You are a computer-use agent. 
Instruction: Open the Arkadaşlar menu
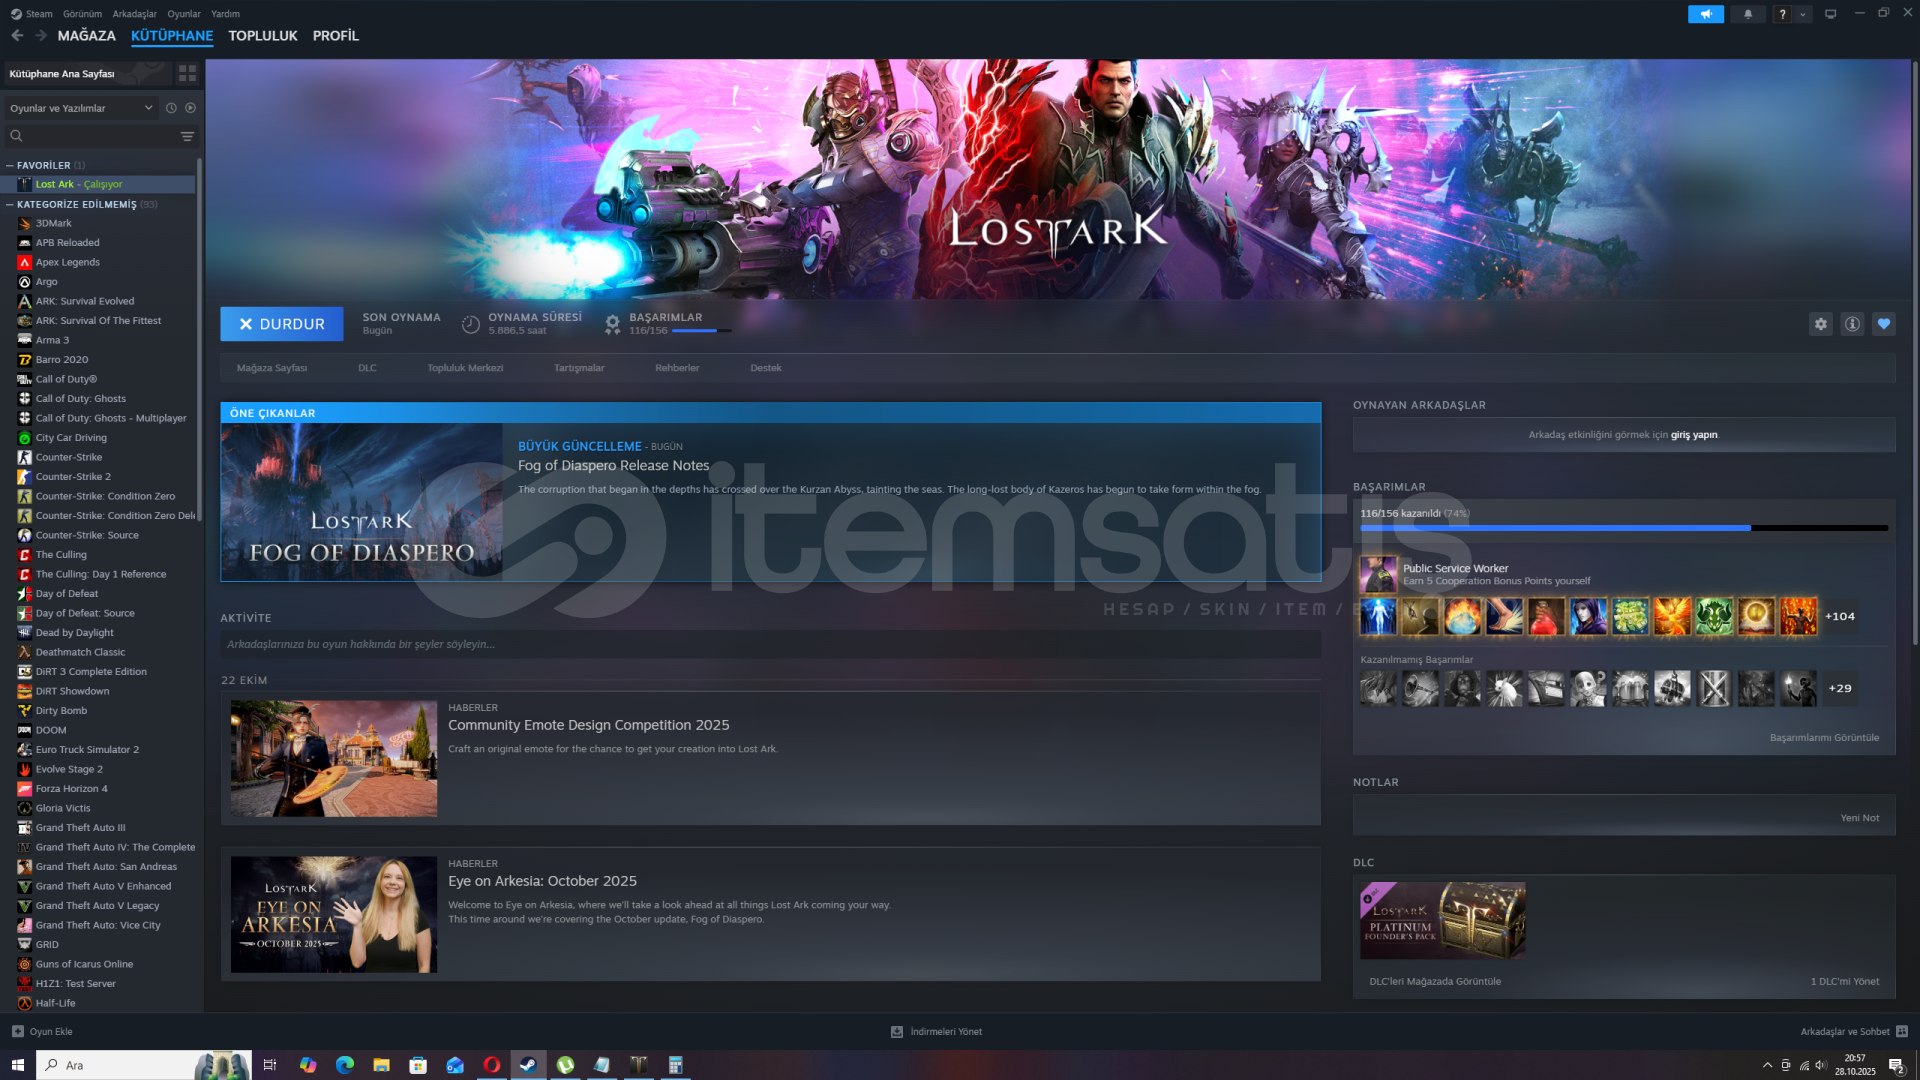point(134,14)
